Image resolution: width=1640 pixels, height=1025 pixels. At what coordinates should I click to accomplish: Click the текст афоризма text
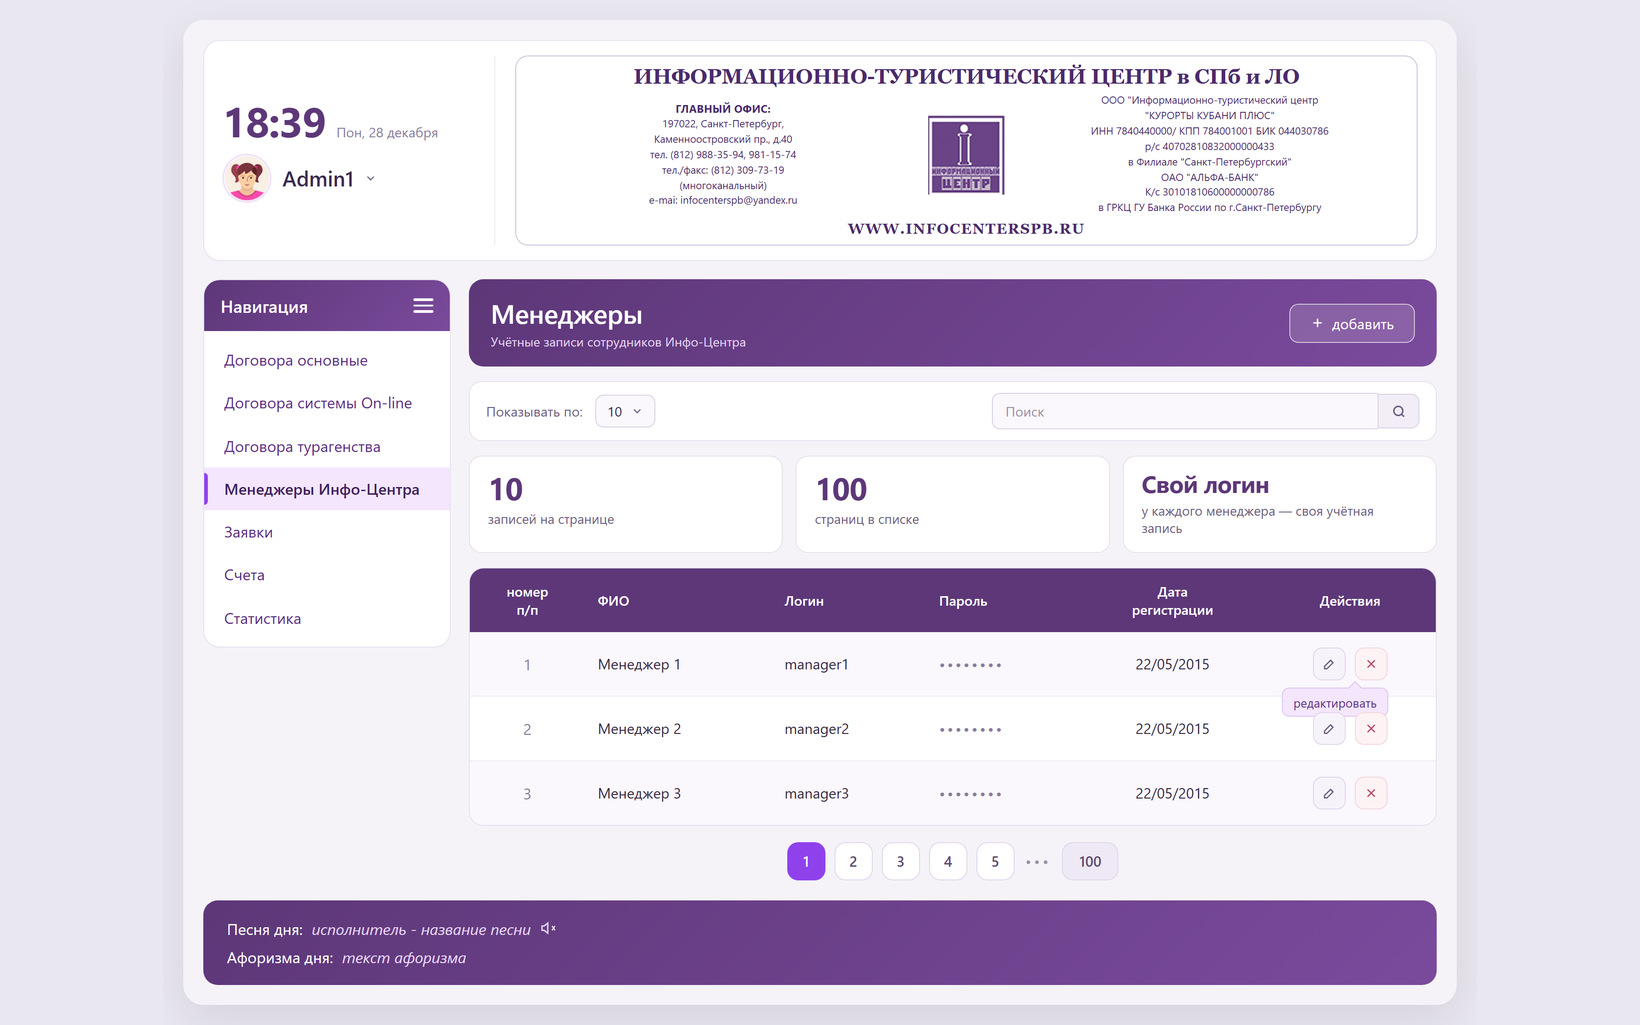pos(404,958)
